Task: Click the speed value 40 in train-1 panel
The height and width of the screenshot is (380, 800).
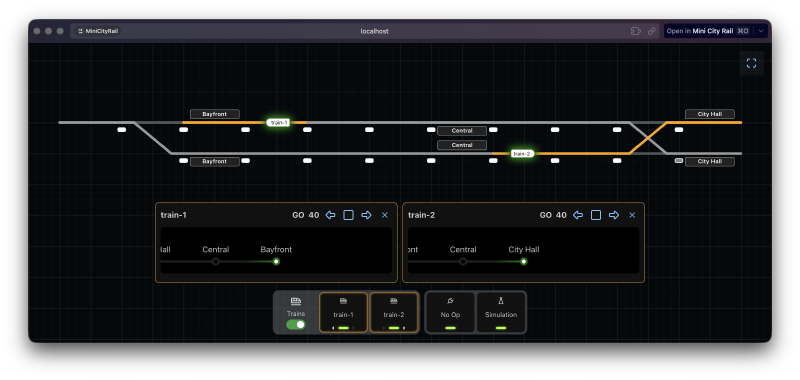Action: pyautogui.click(x=314, y=215)
